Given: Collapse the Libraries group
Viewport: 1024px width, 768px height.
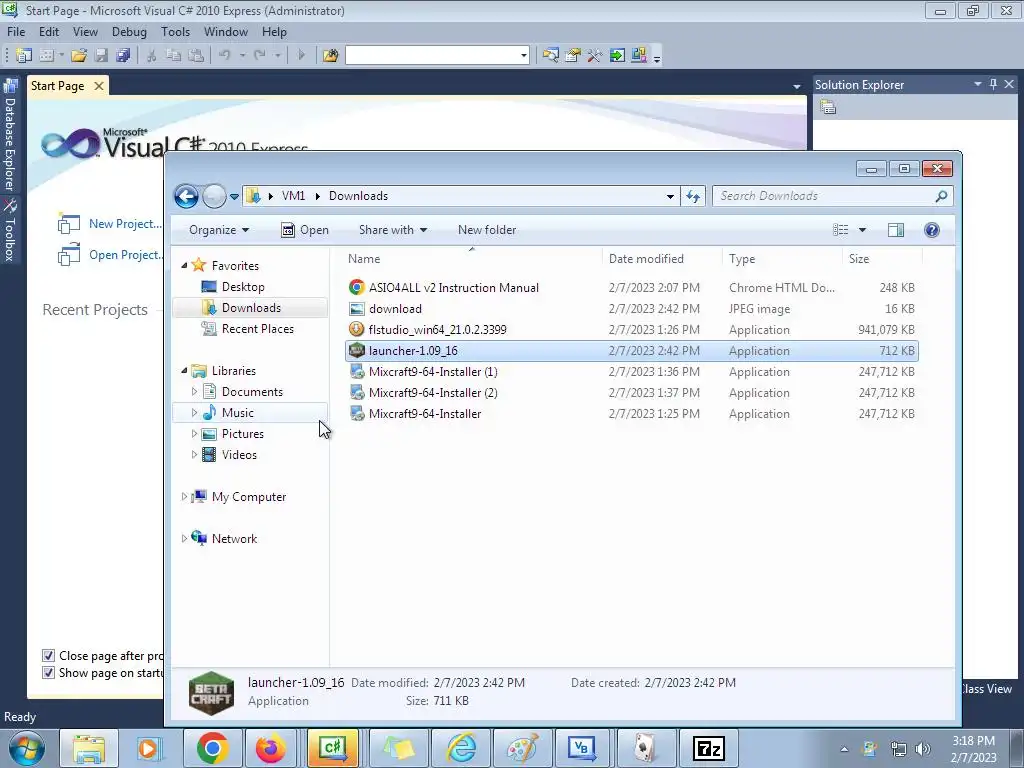Looking at the screenshot, I should click(x=184, y=371).
